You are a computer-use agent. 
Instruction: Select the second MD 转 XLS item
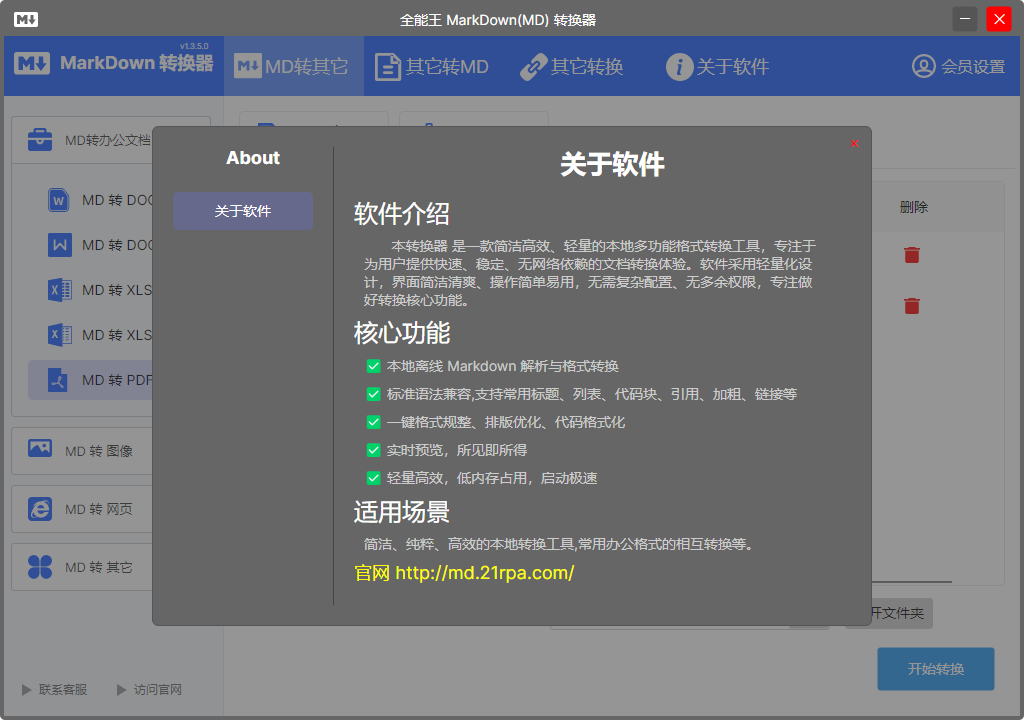click(91, 335)
